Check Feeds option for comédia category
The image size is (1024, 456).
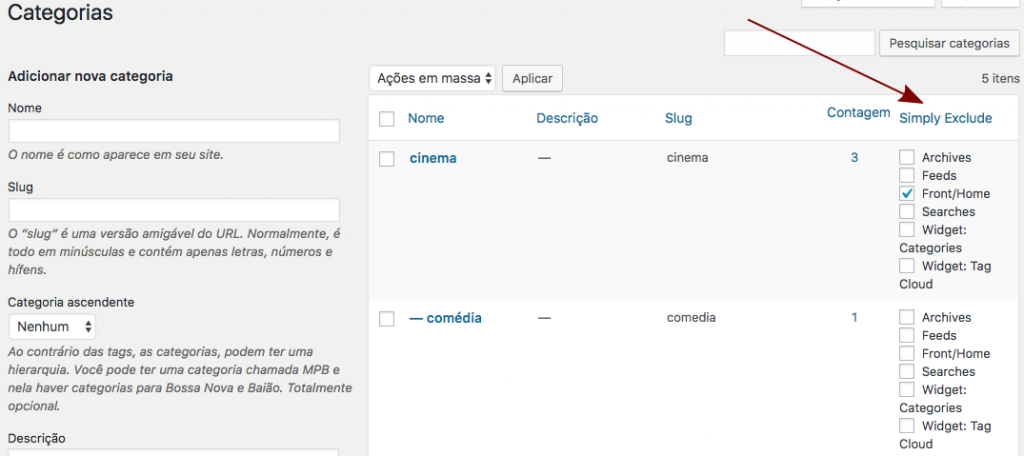pyautogui.click(x=907, y=335)
